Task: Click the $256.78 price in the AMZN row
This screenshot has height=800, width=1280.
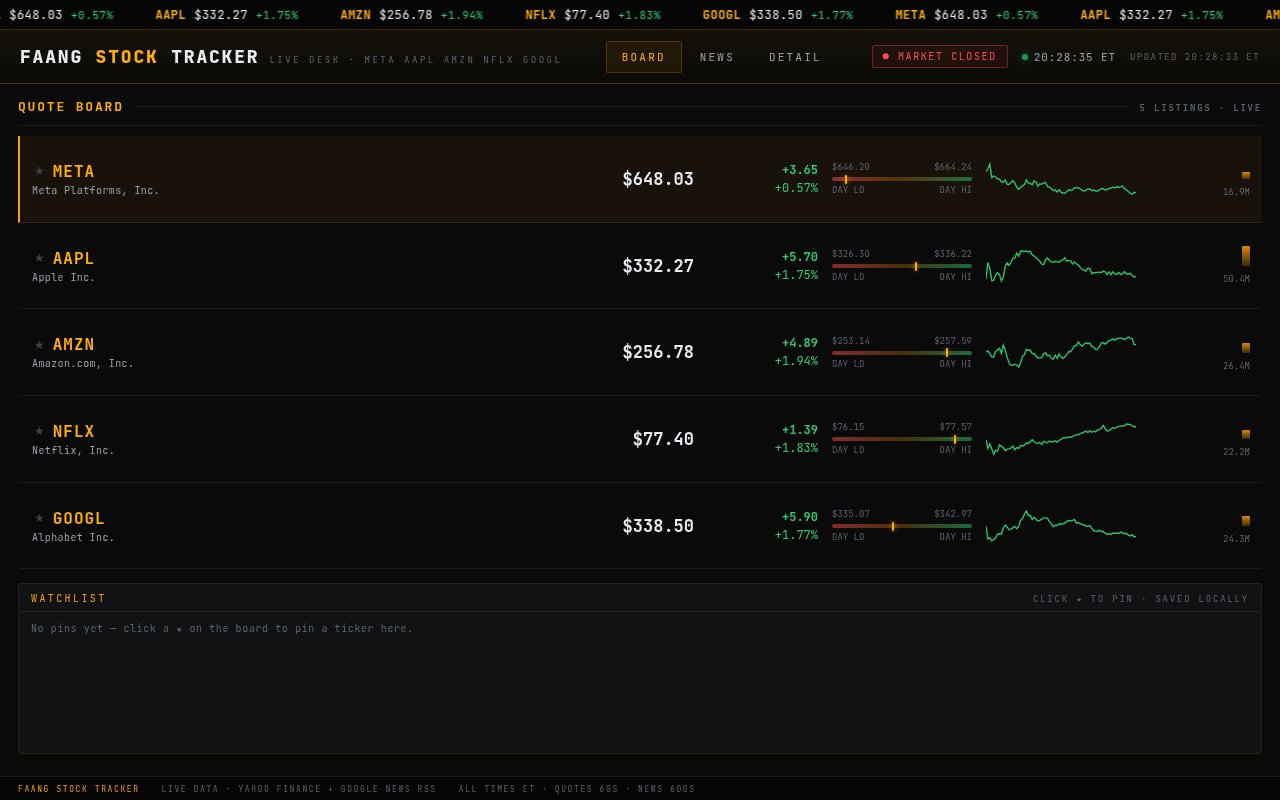Action: point(658,352)
